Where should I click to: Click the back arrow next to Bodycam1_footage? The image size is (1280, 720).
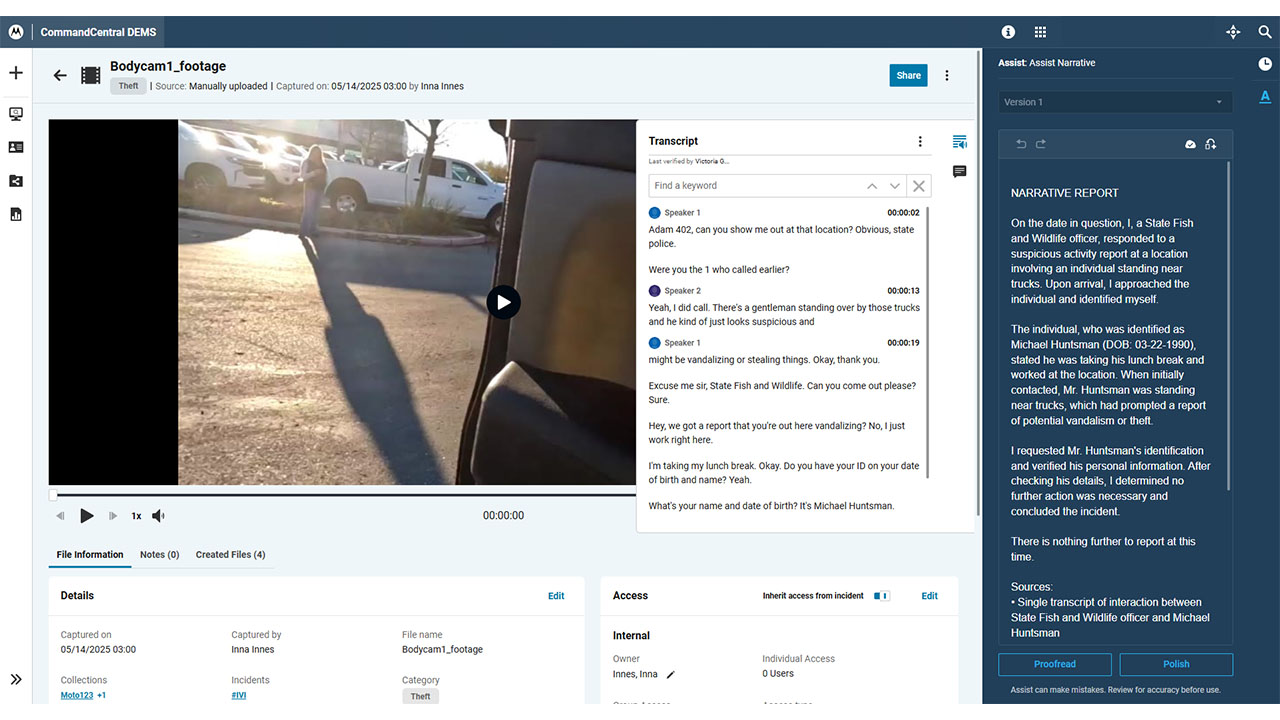coord(60,75)
